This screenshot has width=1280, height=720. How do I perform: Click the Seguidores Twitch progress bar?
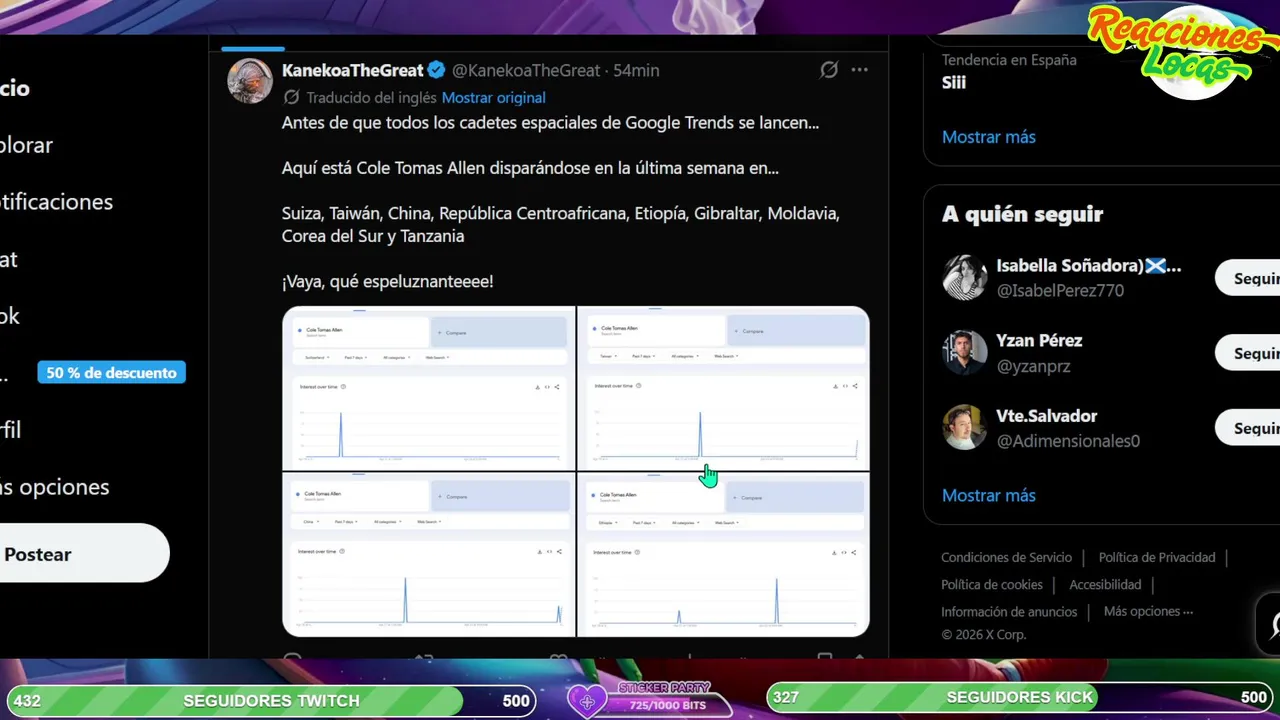(x=272, y=700)
